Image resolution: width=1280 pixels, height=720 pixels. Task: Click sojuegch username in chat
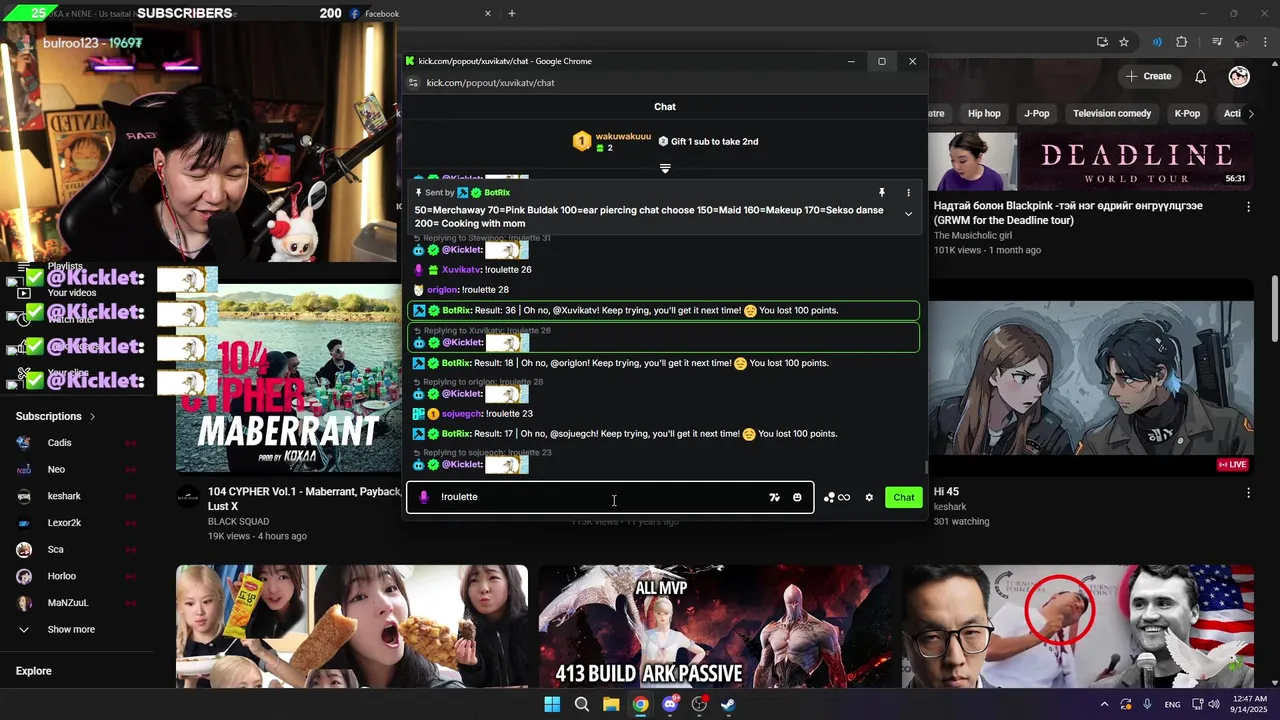click(x=461, y=414)
